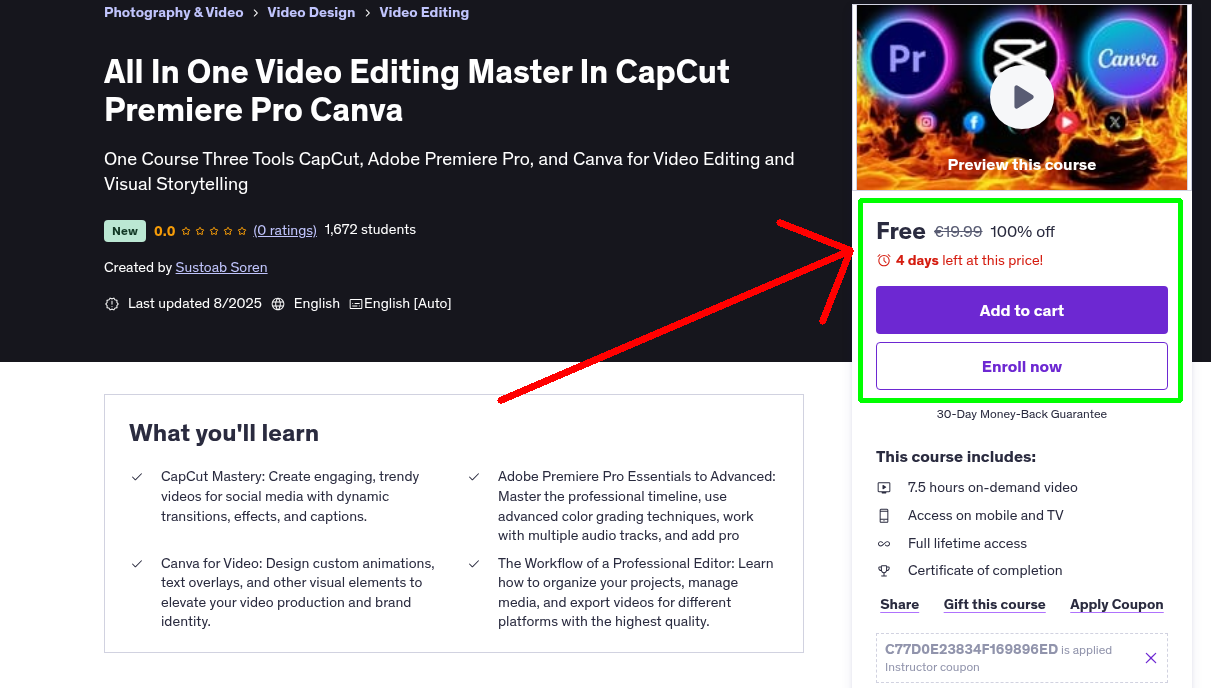Image resolution: width=1211 pixels, height=688 pixels.
Task: Click the Premiere Pro logo in preview thumbnail
Action: 907,59
